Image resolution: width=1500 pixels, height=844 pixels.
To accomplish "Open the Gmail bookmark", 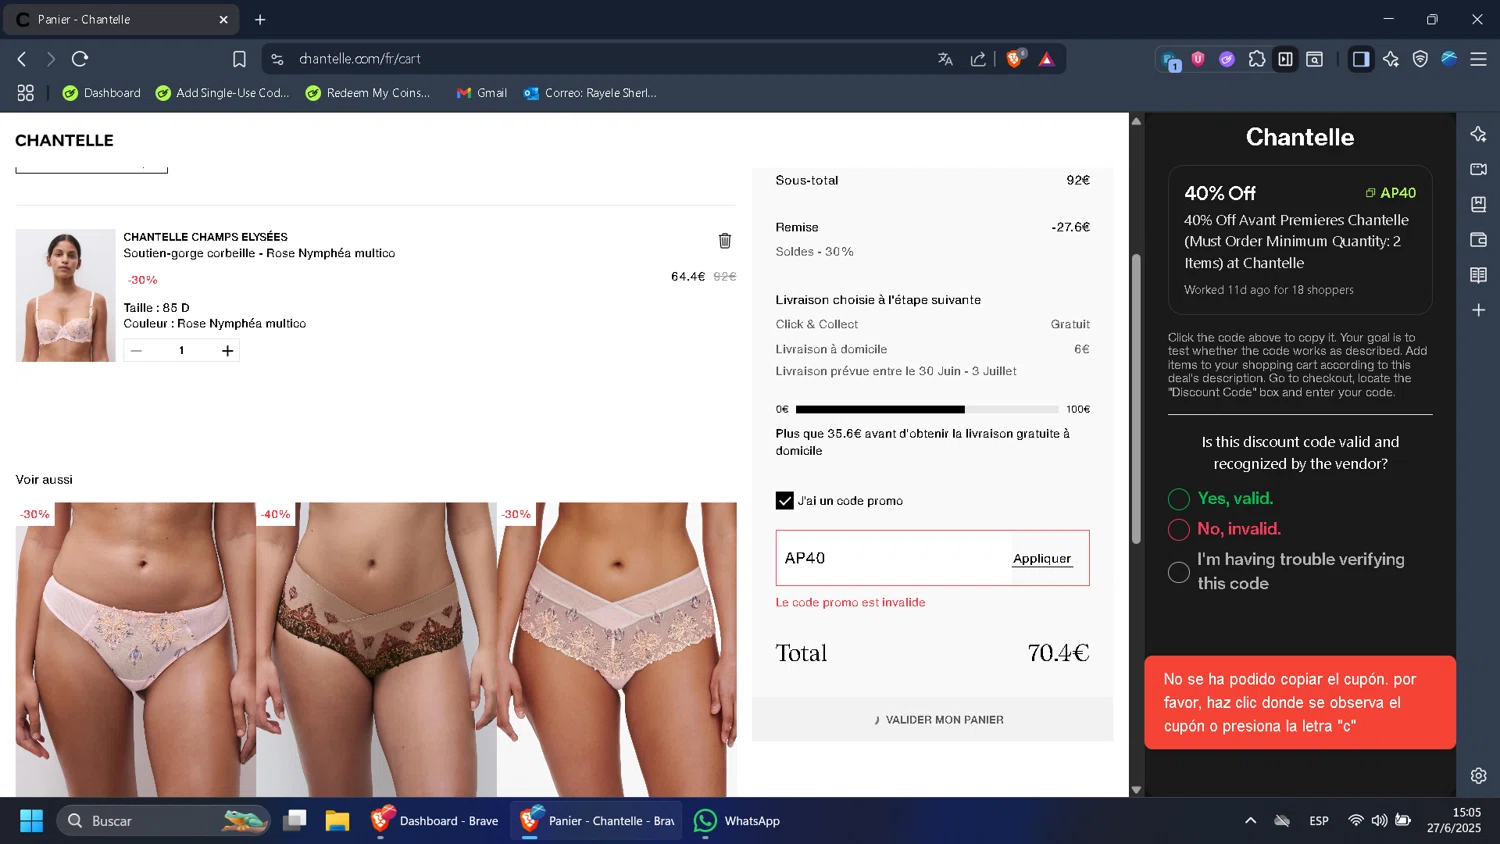I will point(482,93).
